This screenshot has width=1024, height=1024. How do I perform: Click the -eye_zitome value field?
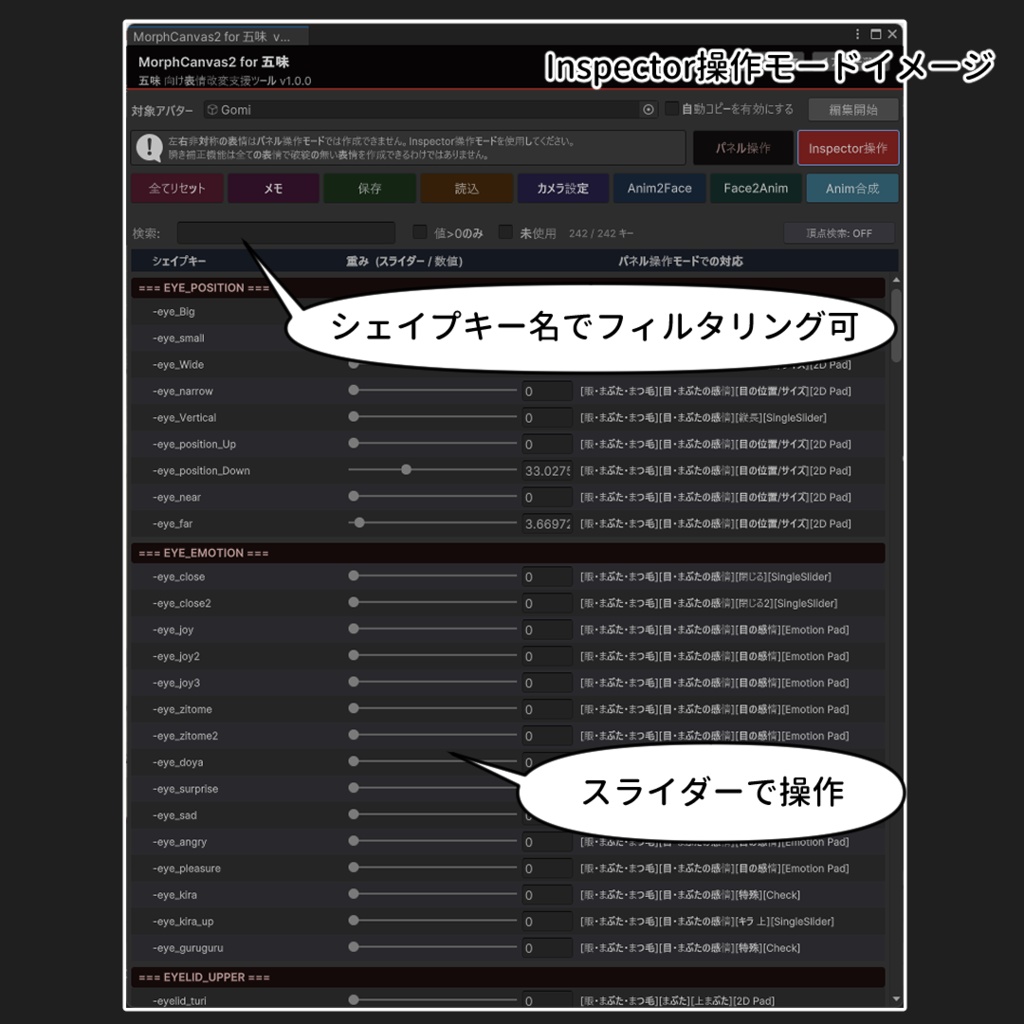(x=547, y=709)
